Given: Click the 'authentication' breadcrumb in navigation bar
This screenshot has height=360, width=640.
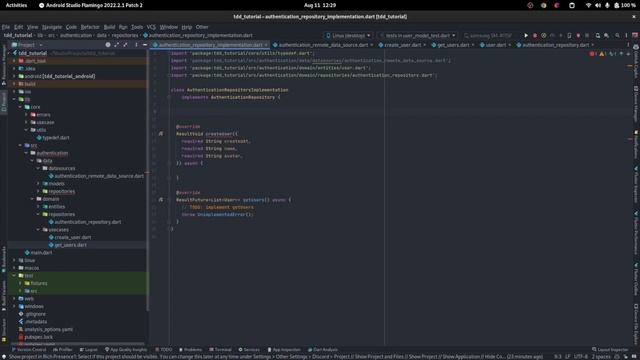Looking at the screenshot, I should pos(76,36).
